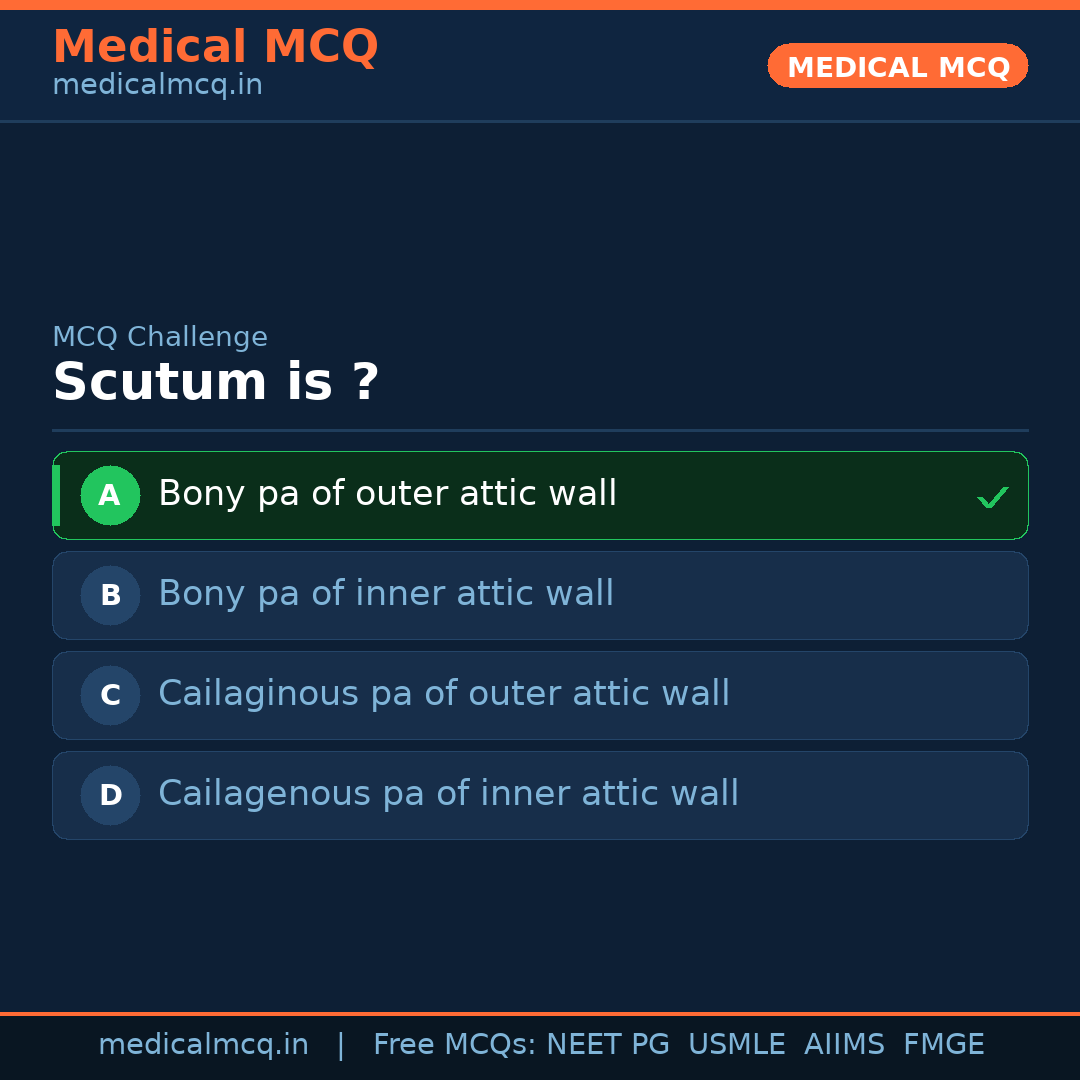
Task: Click the question title 'Scutum is ?'
Action: (214, 382)
